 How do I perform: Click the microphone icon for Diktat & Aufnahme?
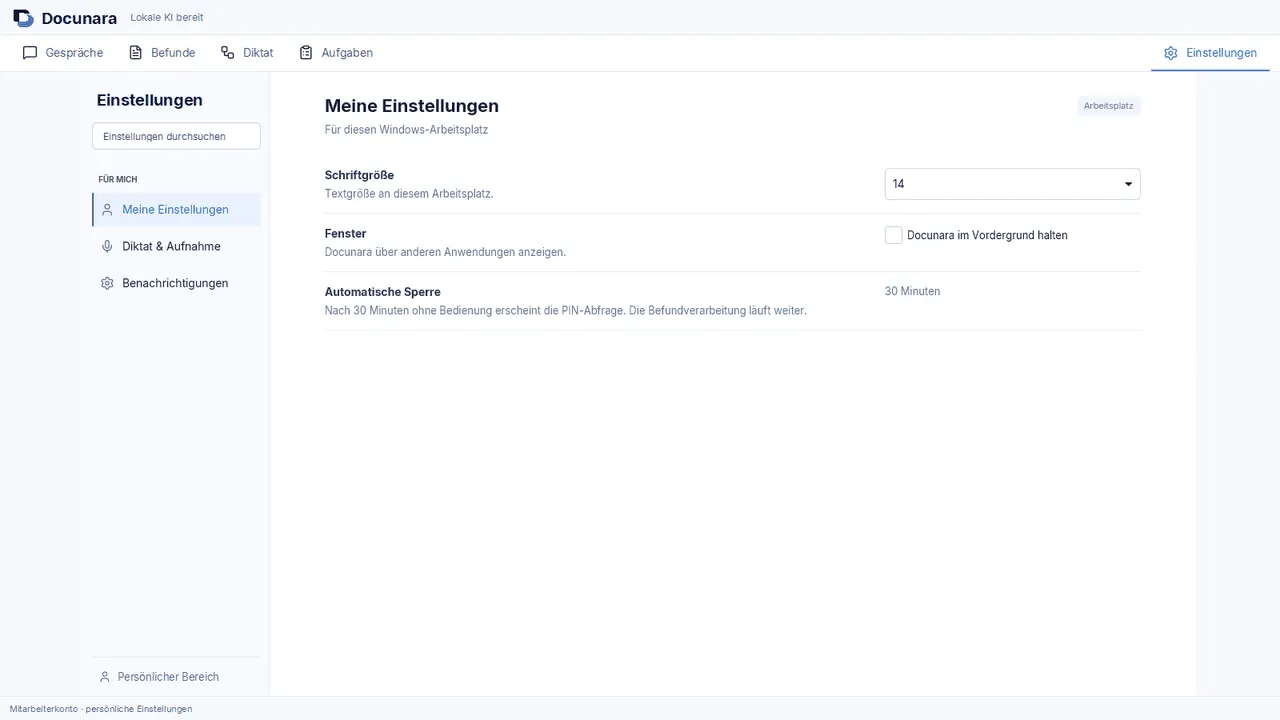point(107,247)
